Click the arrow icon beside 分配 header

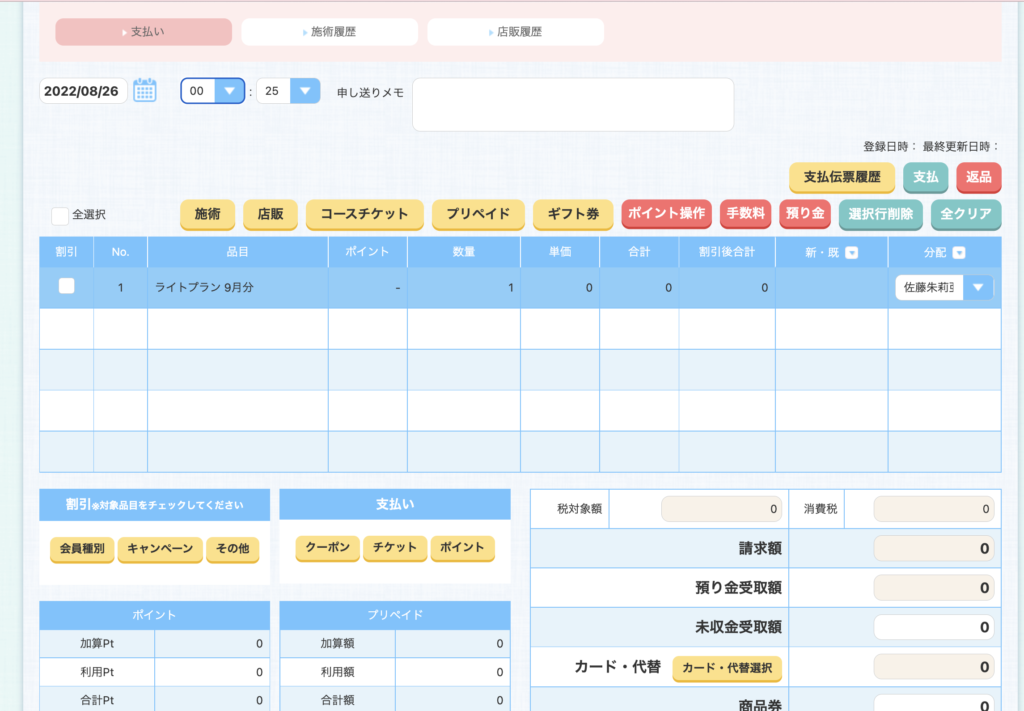point(959,253)
